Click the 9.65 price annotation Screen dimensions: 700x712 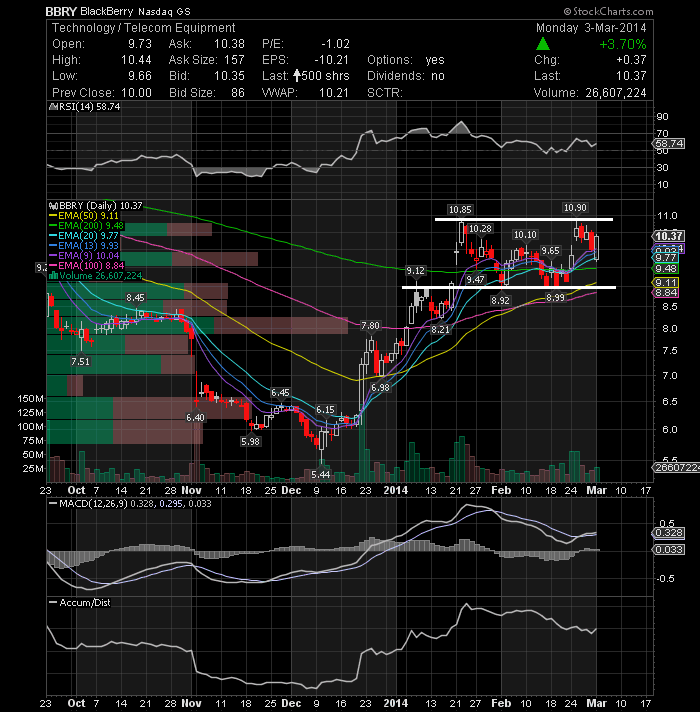click(x=550, y=251)
